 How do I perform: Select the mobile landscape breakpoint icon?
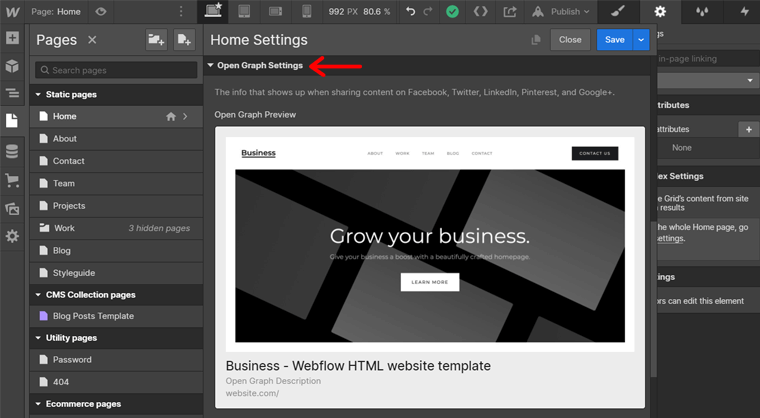[276, 11]
